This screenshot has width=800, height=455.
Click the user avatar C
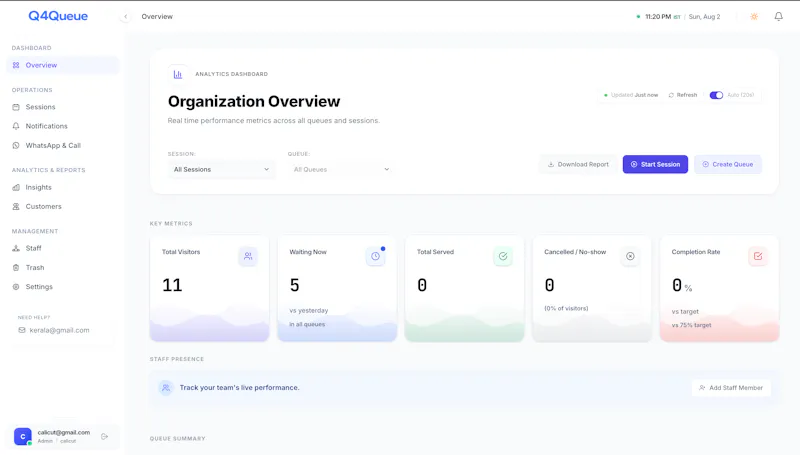point(22,436)
